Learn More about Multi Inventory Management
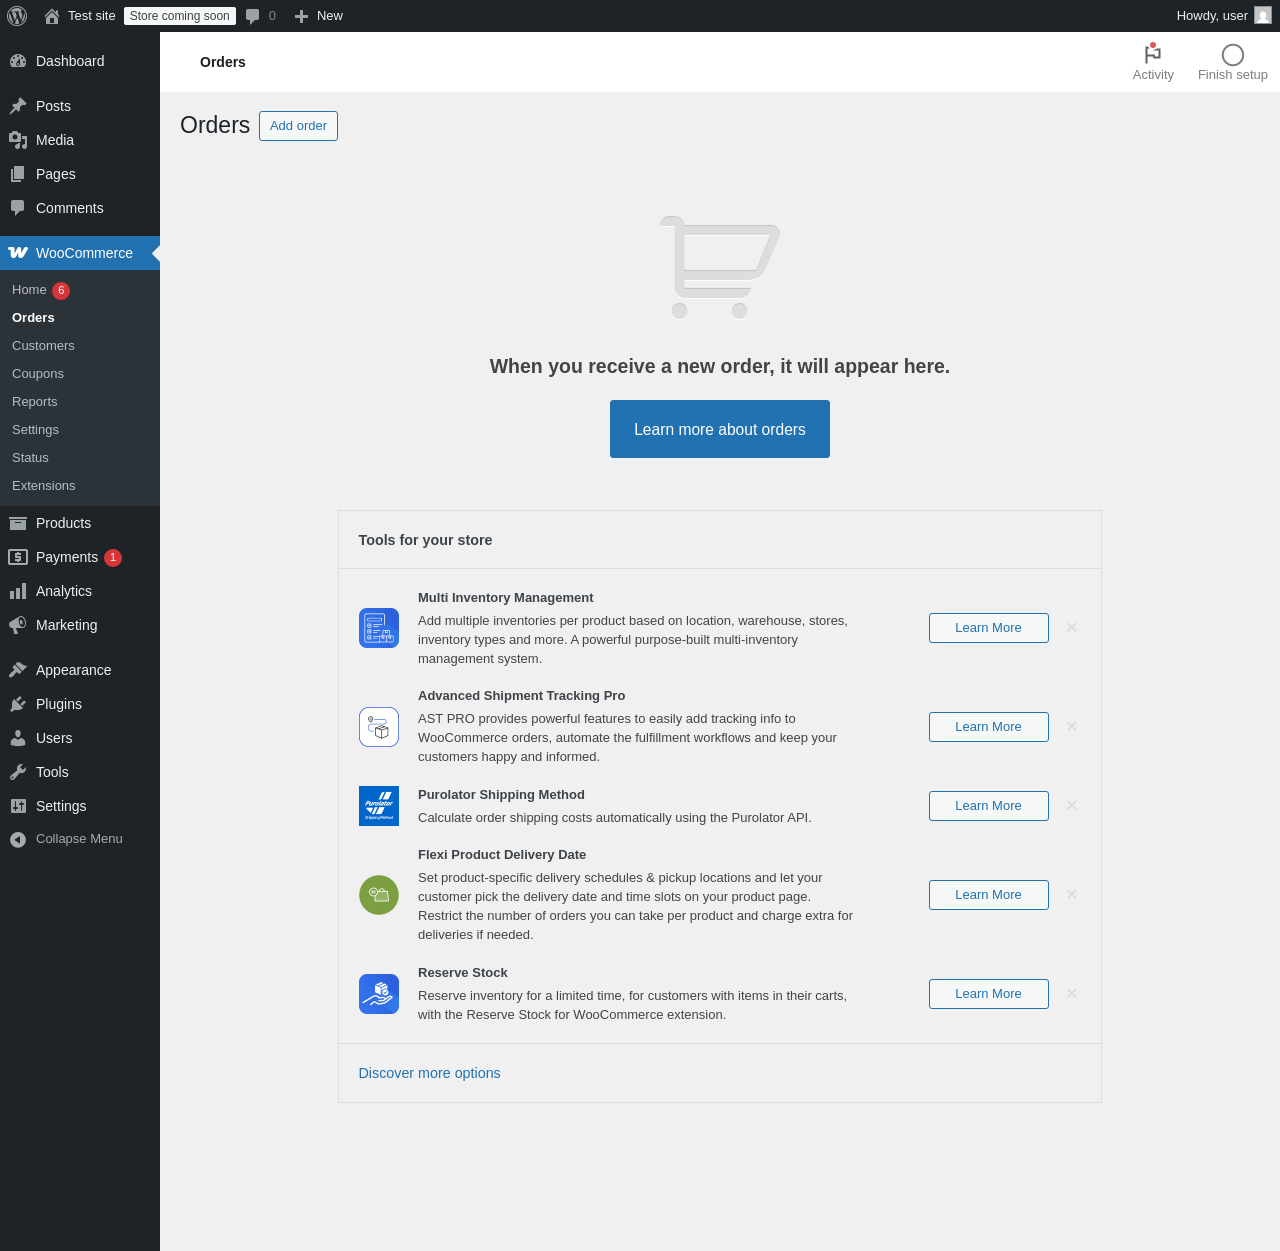Image resolution: width=1280 pixels, height=1251 pixels. (x=988, y=628)
